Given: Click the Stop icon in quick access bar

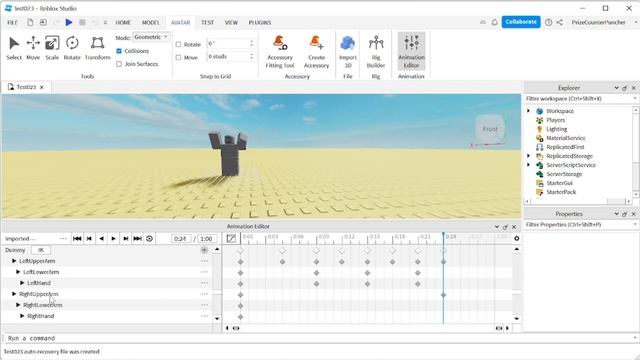Looking at the screenshot, I should pos(82,22).
